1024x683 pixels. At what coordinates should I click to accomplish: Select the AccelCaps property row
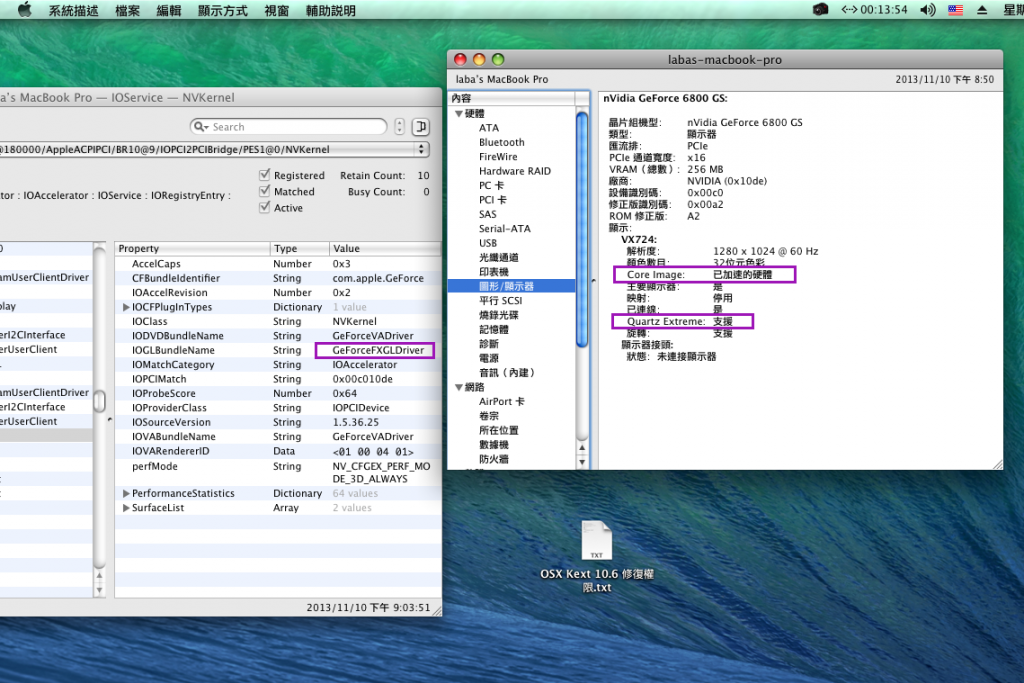pos(278,264)
